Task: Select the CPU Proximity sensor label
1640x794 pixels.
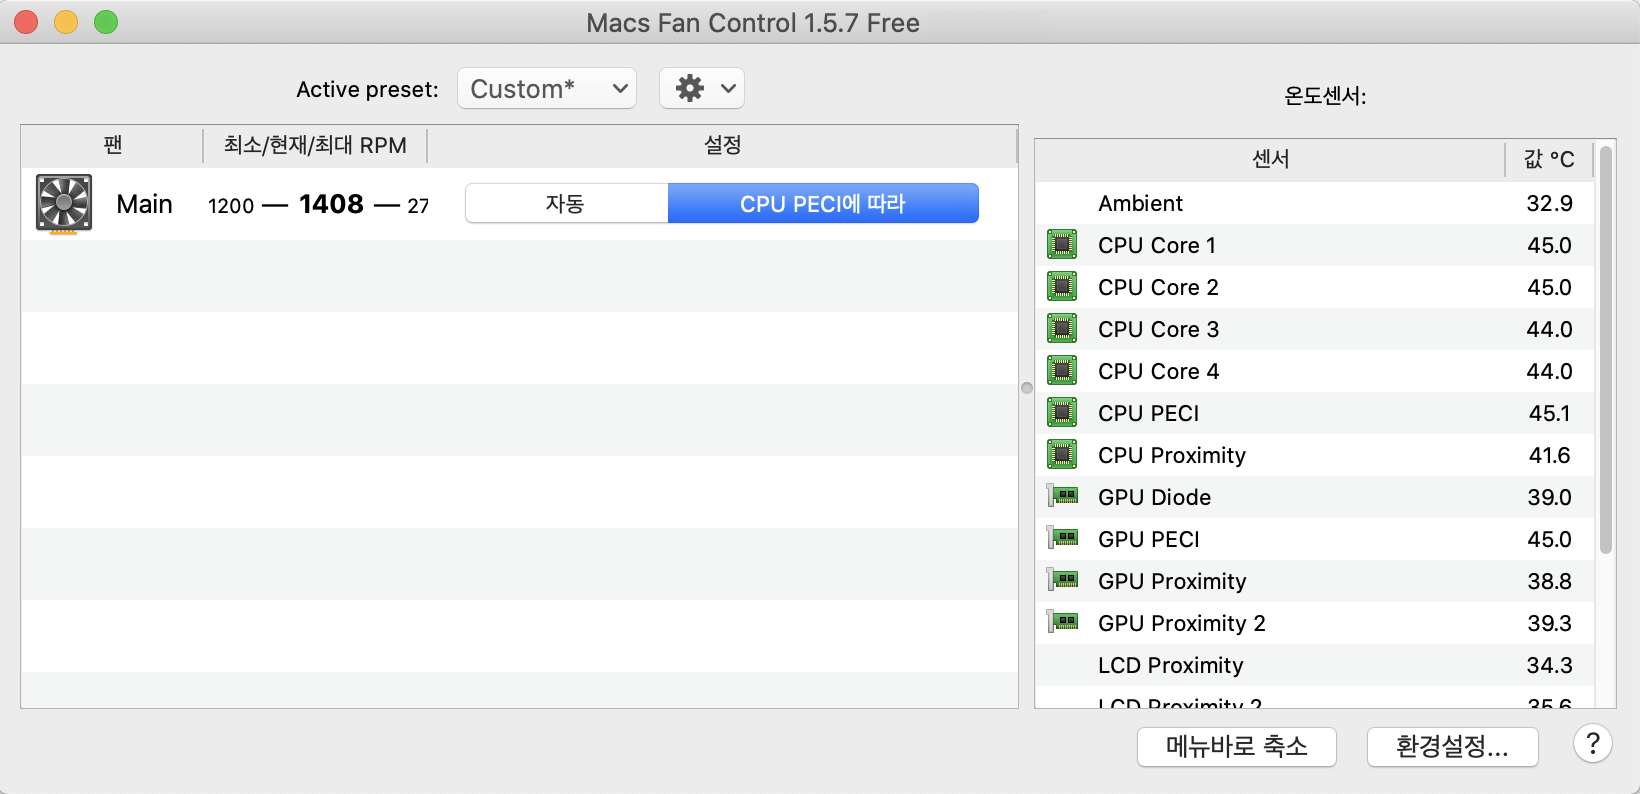Action: click(1172, 455)
